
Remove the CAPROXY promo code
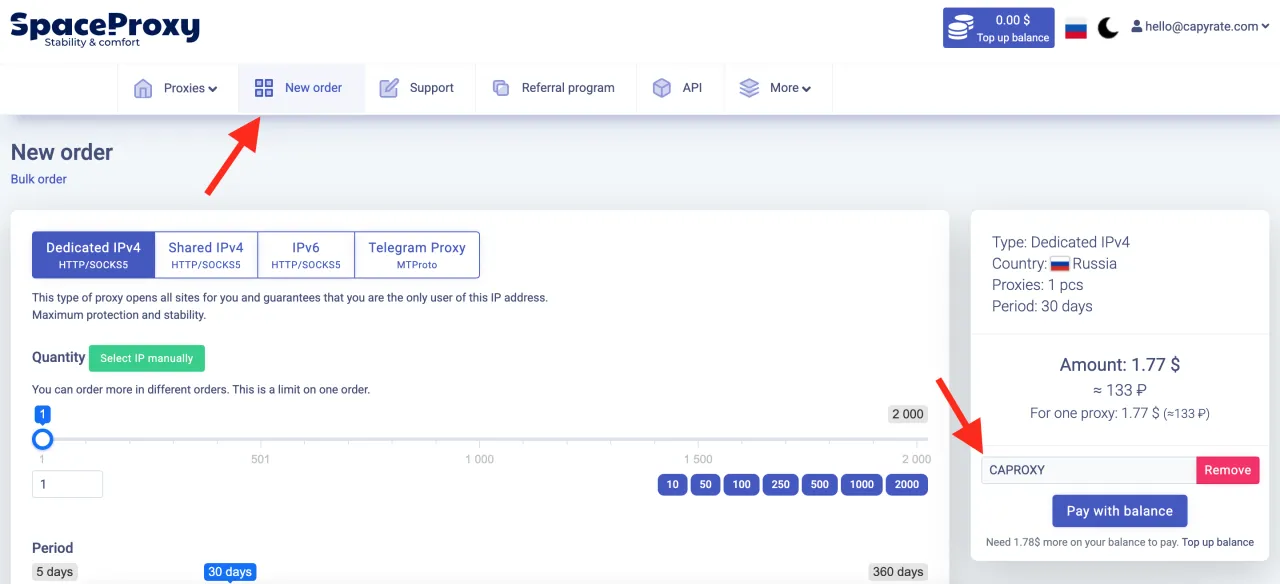1227,470
